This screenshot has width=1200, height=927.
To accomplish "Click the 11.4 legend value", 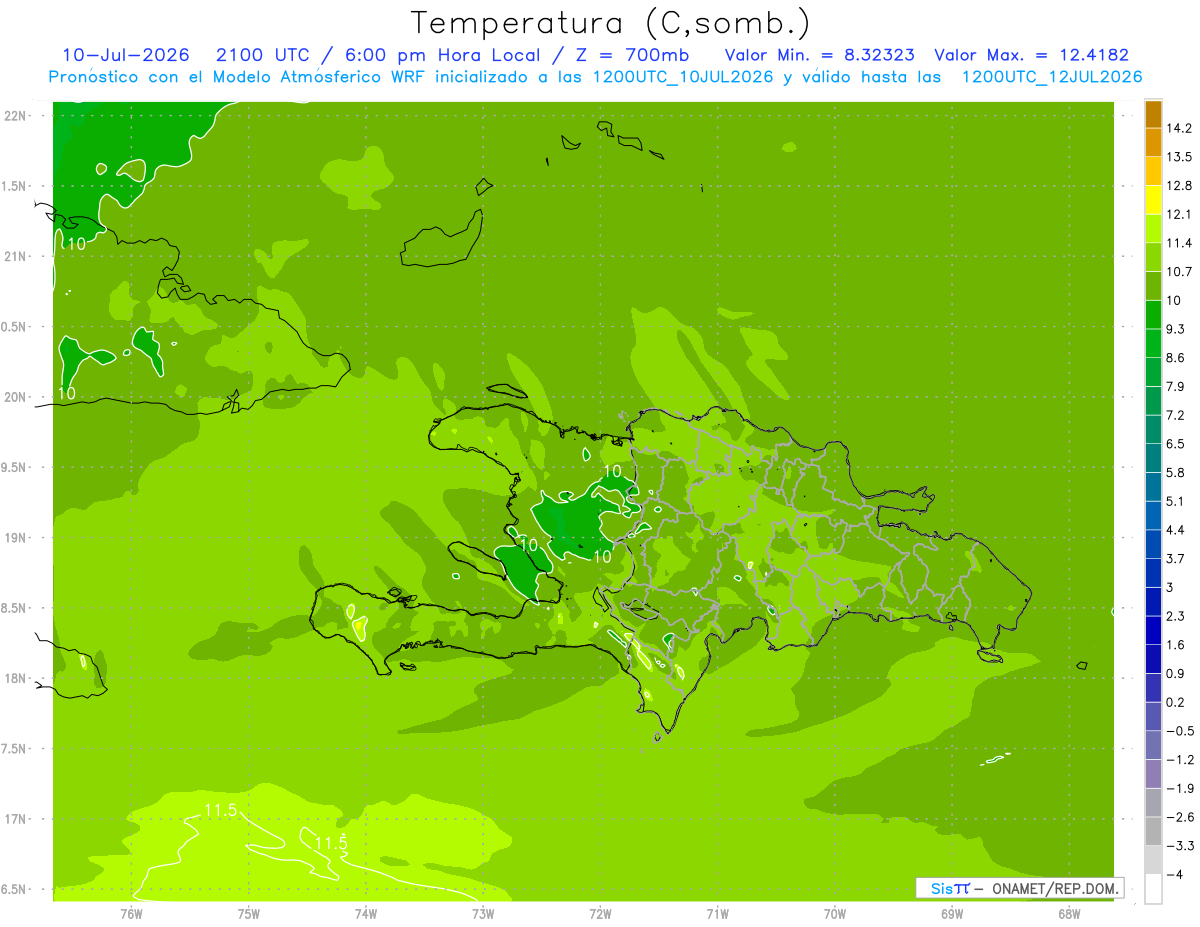I will pyautogui.click(x=1180, y=243).
